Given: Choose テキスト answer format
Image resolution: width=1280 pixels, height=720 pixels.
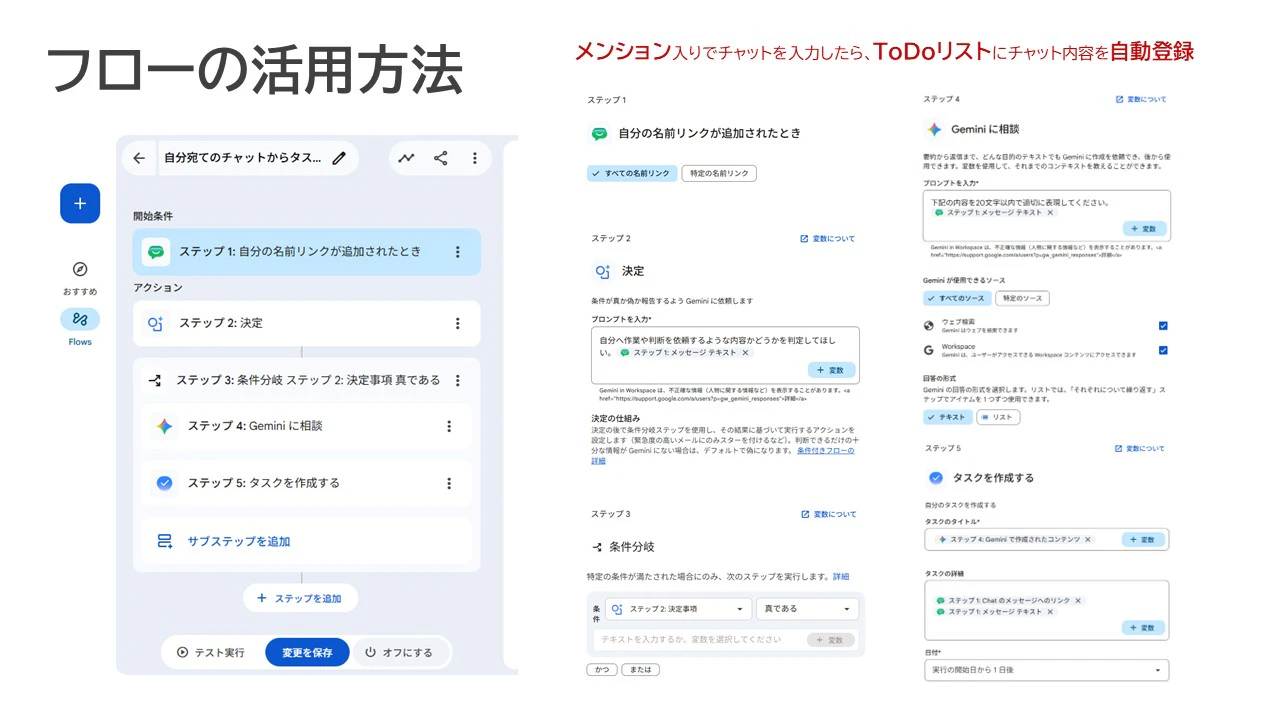Looking at the screenshot, I should click(x=948, y=417).
